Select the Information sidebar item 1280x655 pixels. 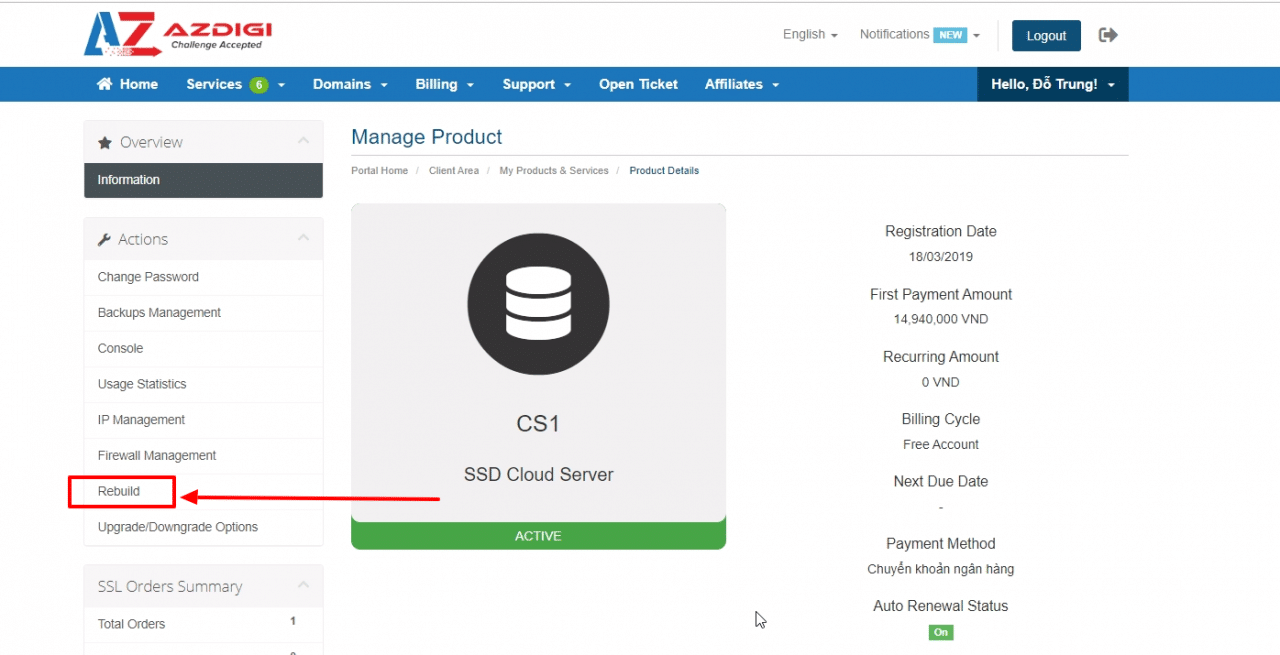click(129, 180)
